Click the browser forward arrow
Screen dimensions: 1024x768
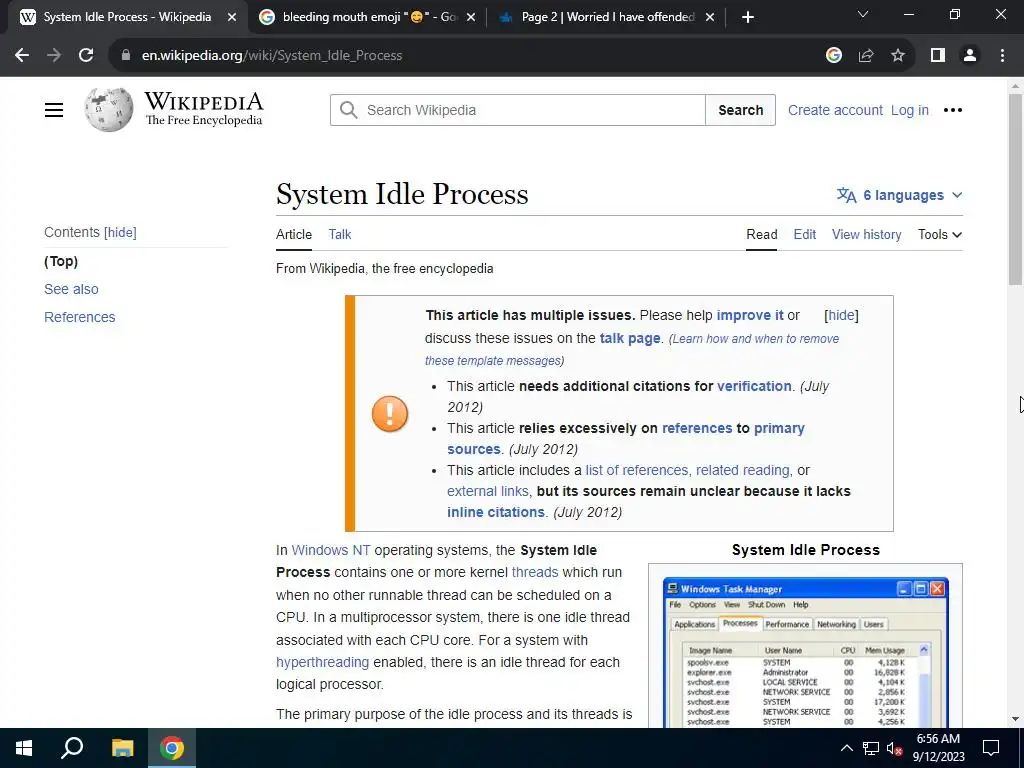(x=54, y=56)
